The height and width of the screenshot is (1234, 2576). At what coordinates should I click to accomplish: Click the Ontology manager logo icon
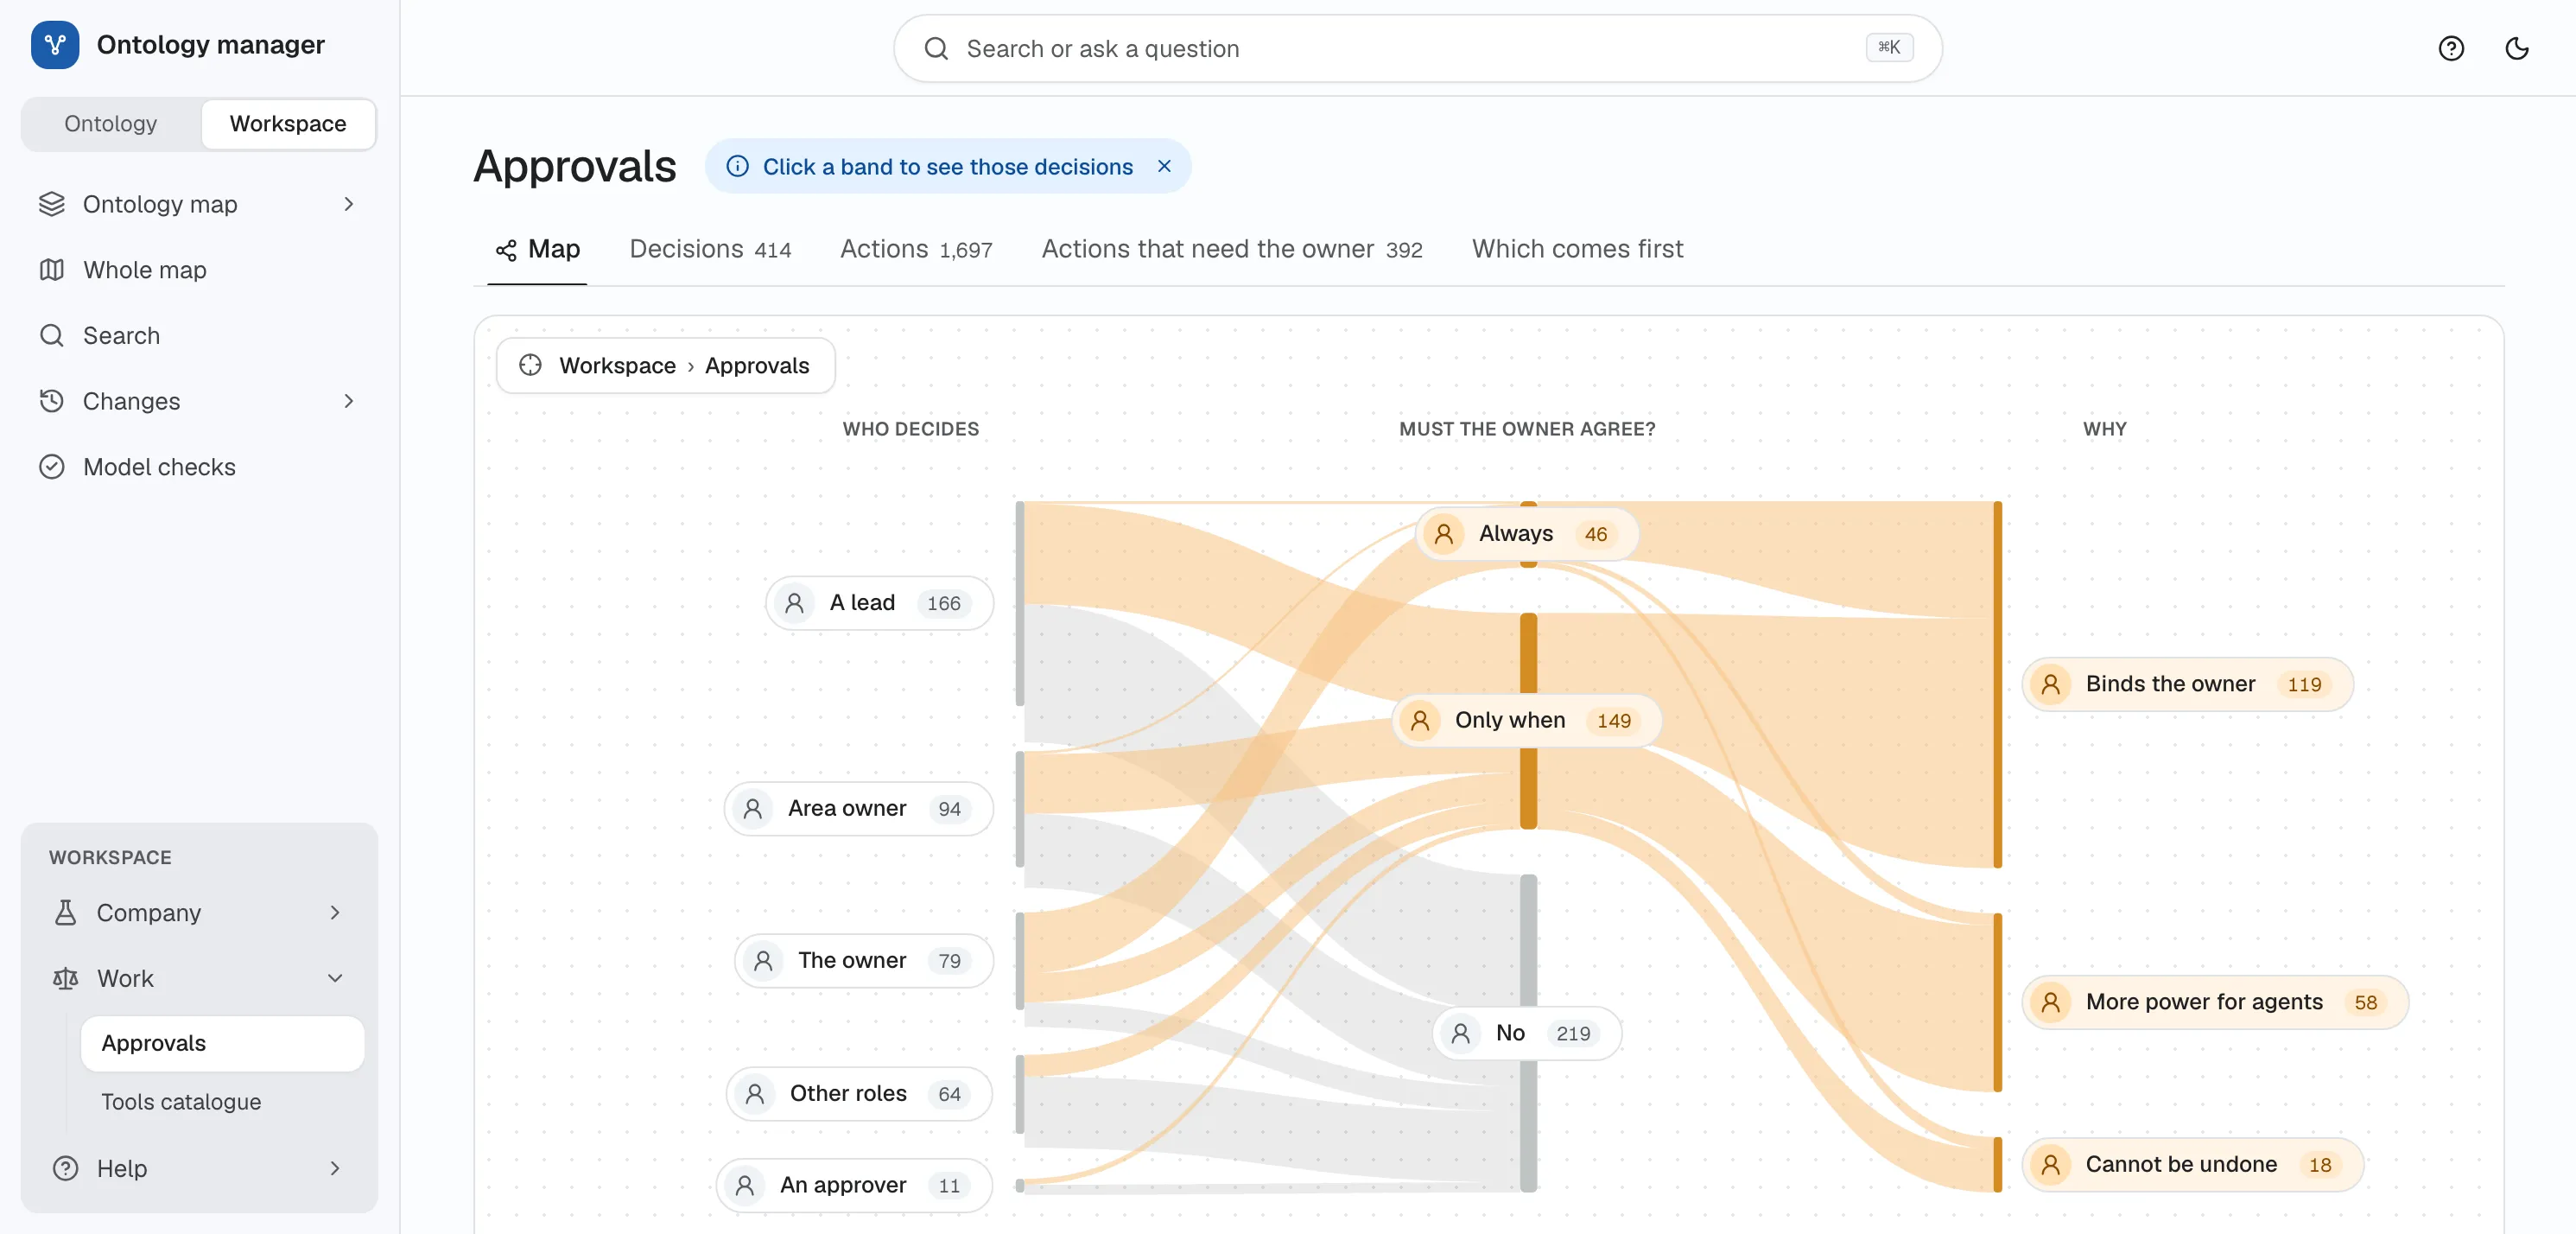coord(55,45)
